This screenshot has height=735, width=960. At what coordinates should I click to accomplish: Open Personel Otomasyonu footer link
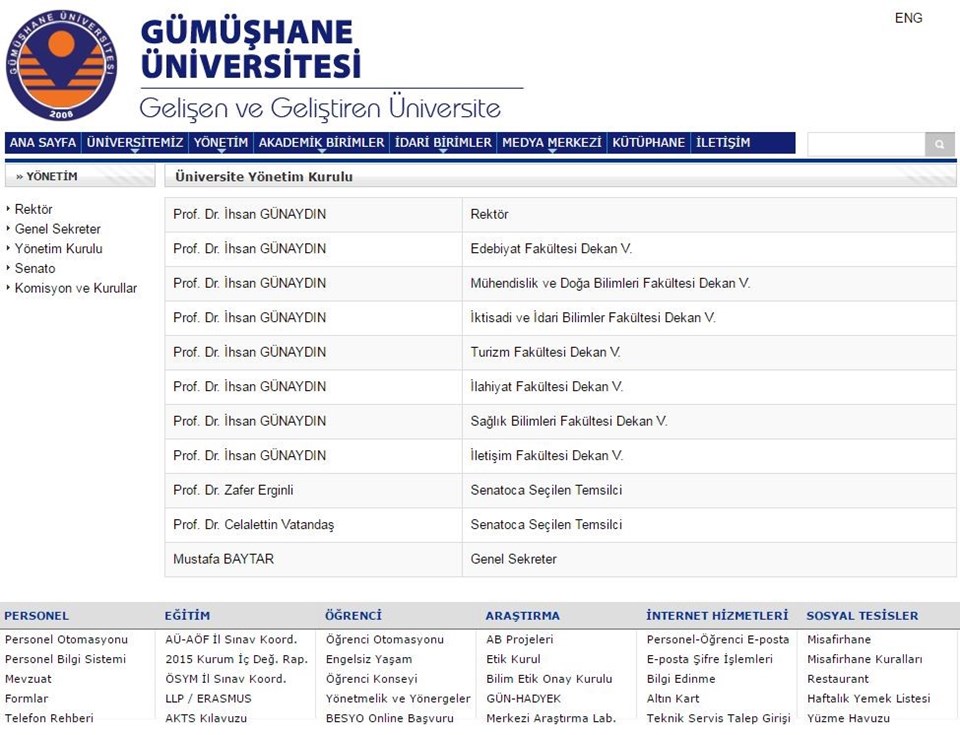[x=66, y=639]
